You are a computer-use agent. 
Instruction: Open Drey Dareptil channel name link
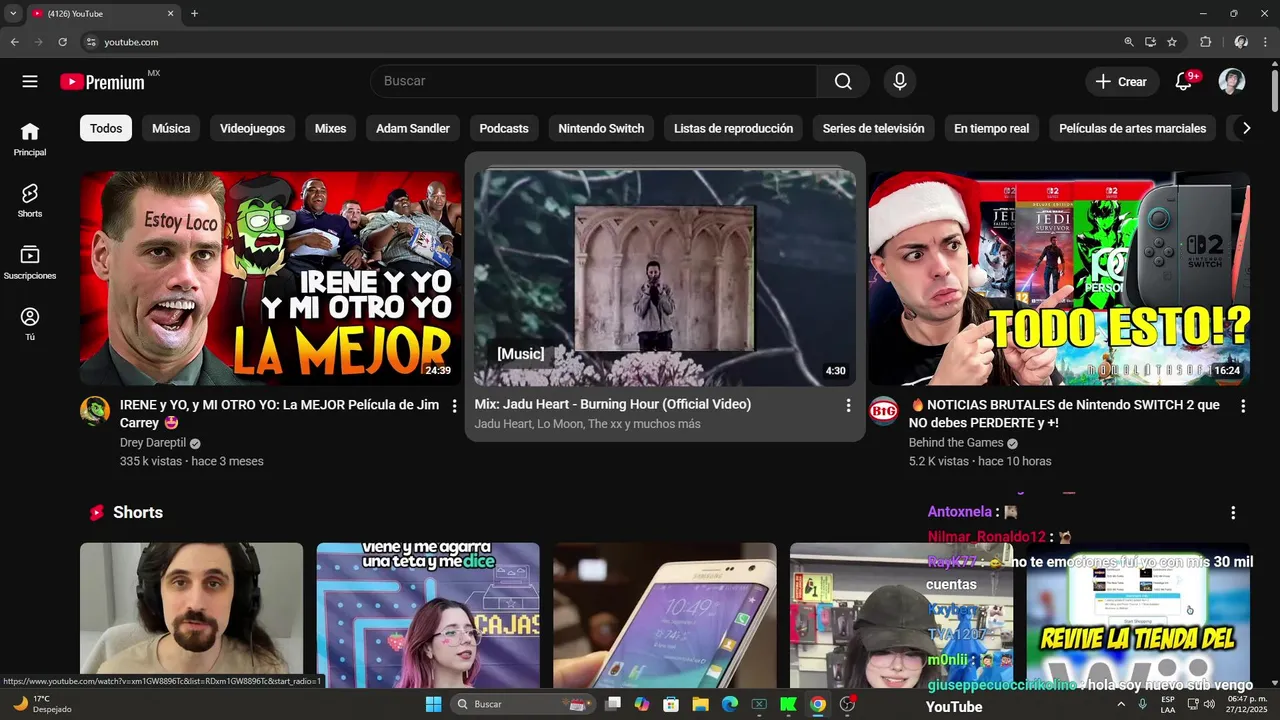pos(152,443)
